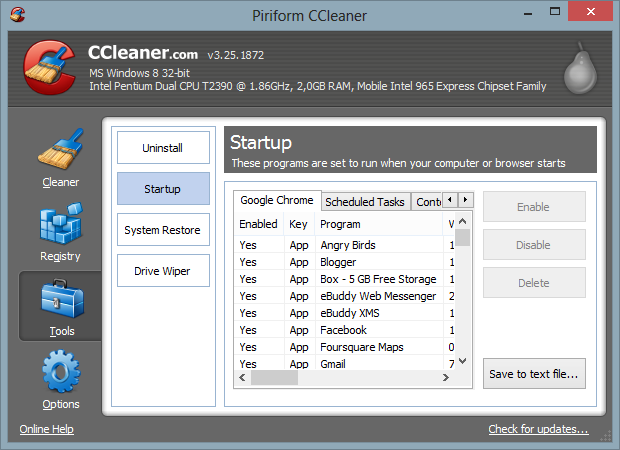The height and width of the screenshot is (450, 620).
Task: Select Box - 5 GB Free Storage entry
Action: click(x=344, y=279)
